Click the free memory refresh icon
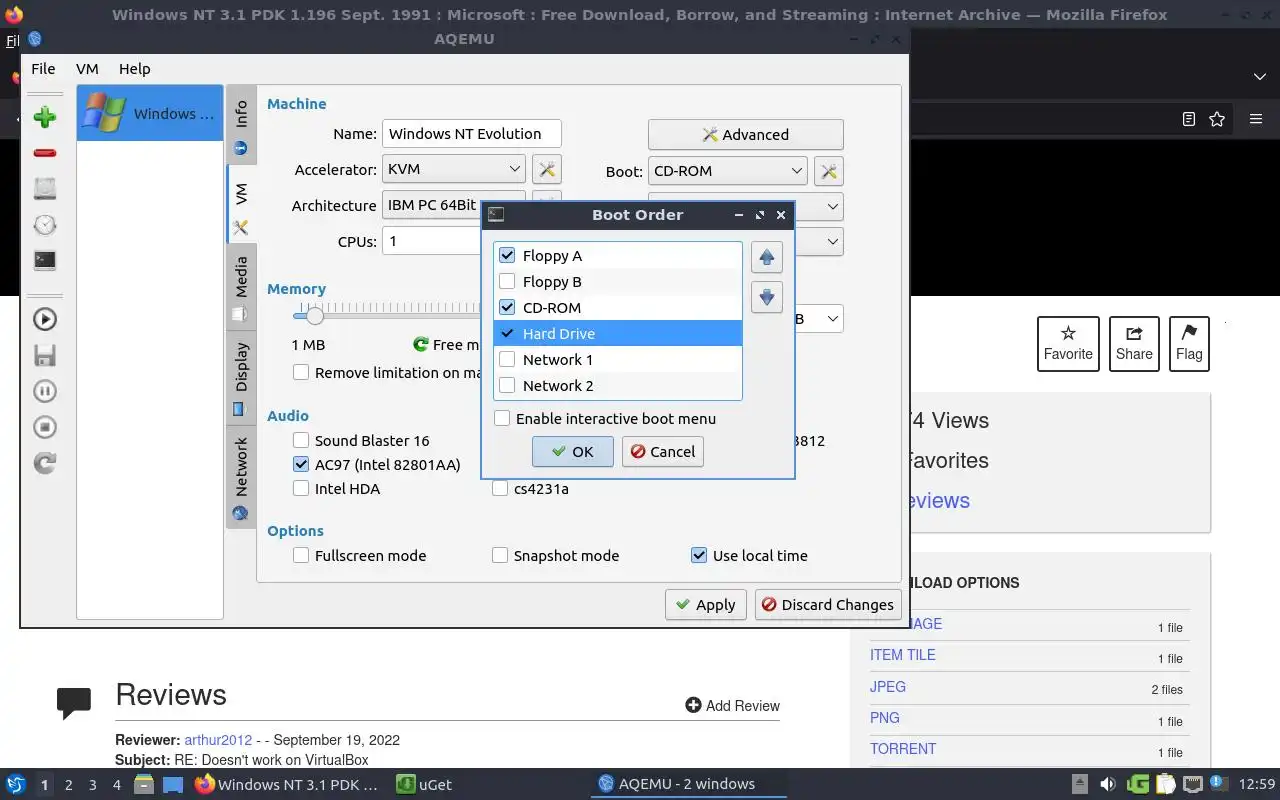 421,344
